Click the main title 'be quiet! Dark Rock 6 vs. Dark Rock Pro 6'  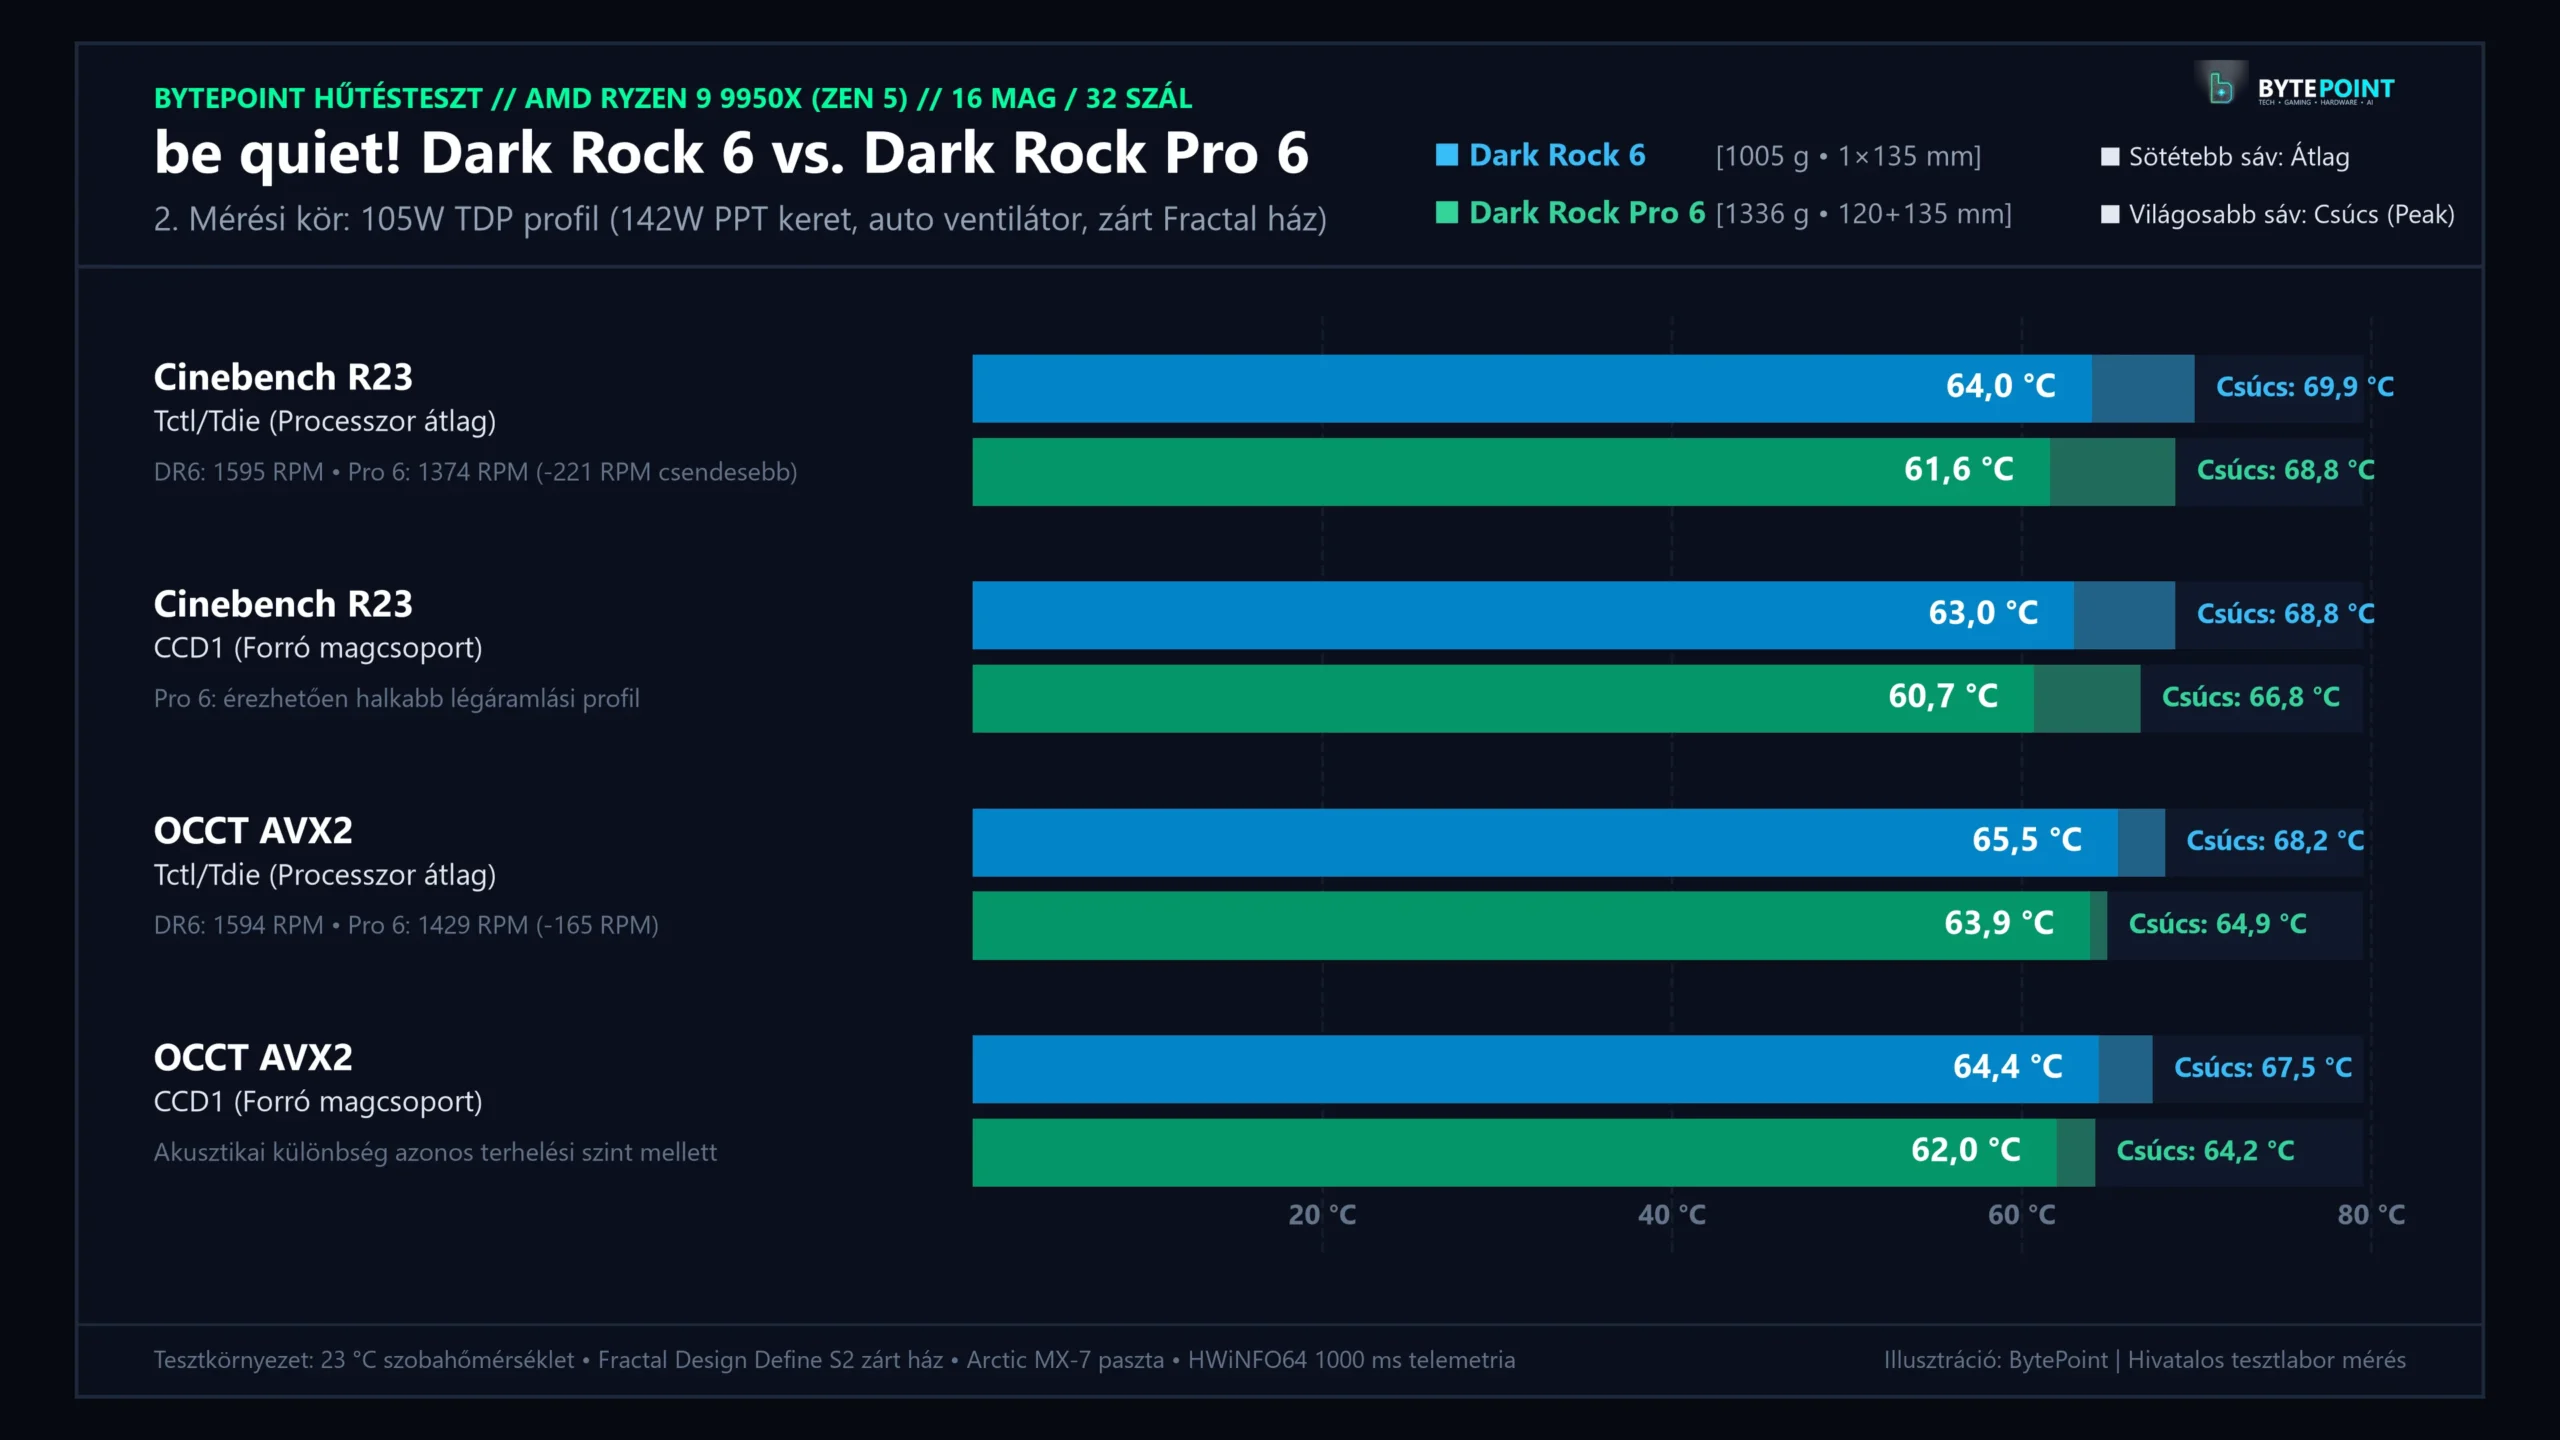[x=731, y=153]
